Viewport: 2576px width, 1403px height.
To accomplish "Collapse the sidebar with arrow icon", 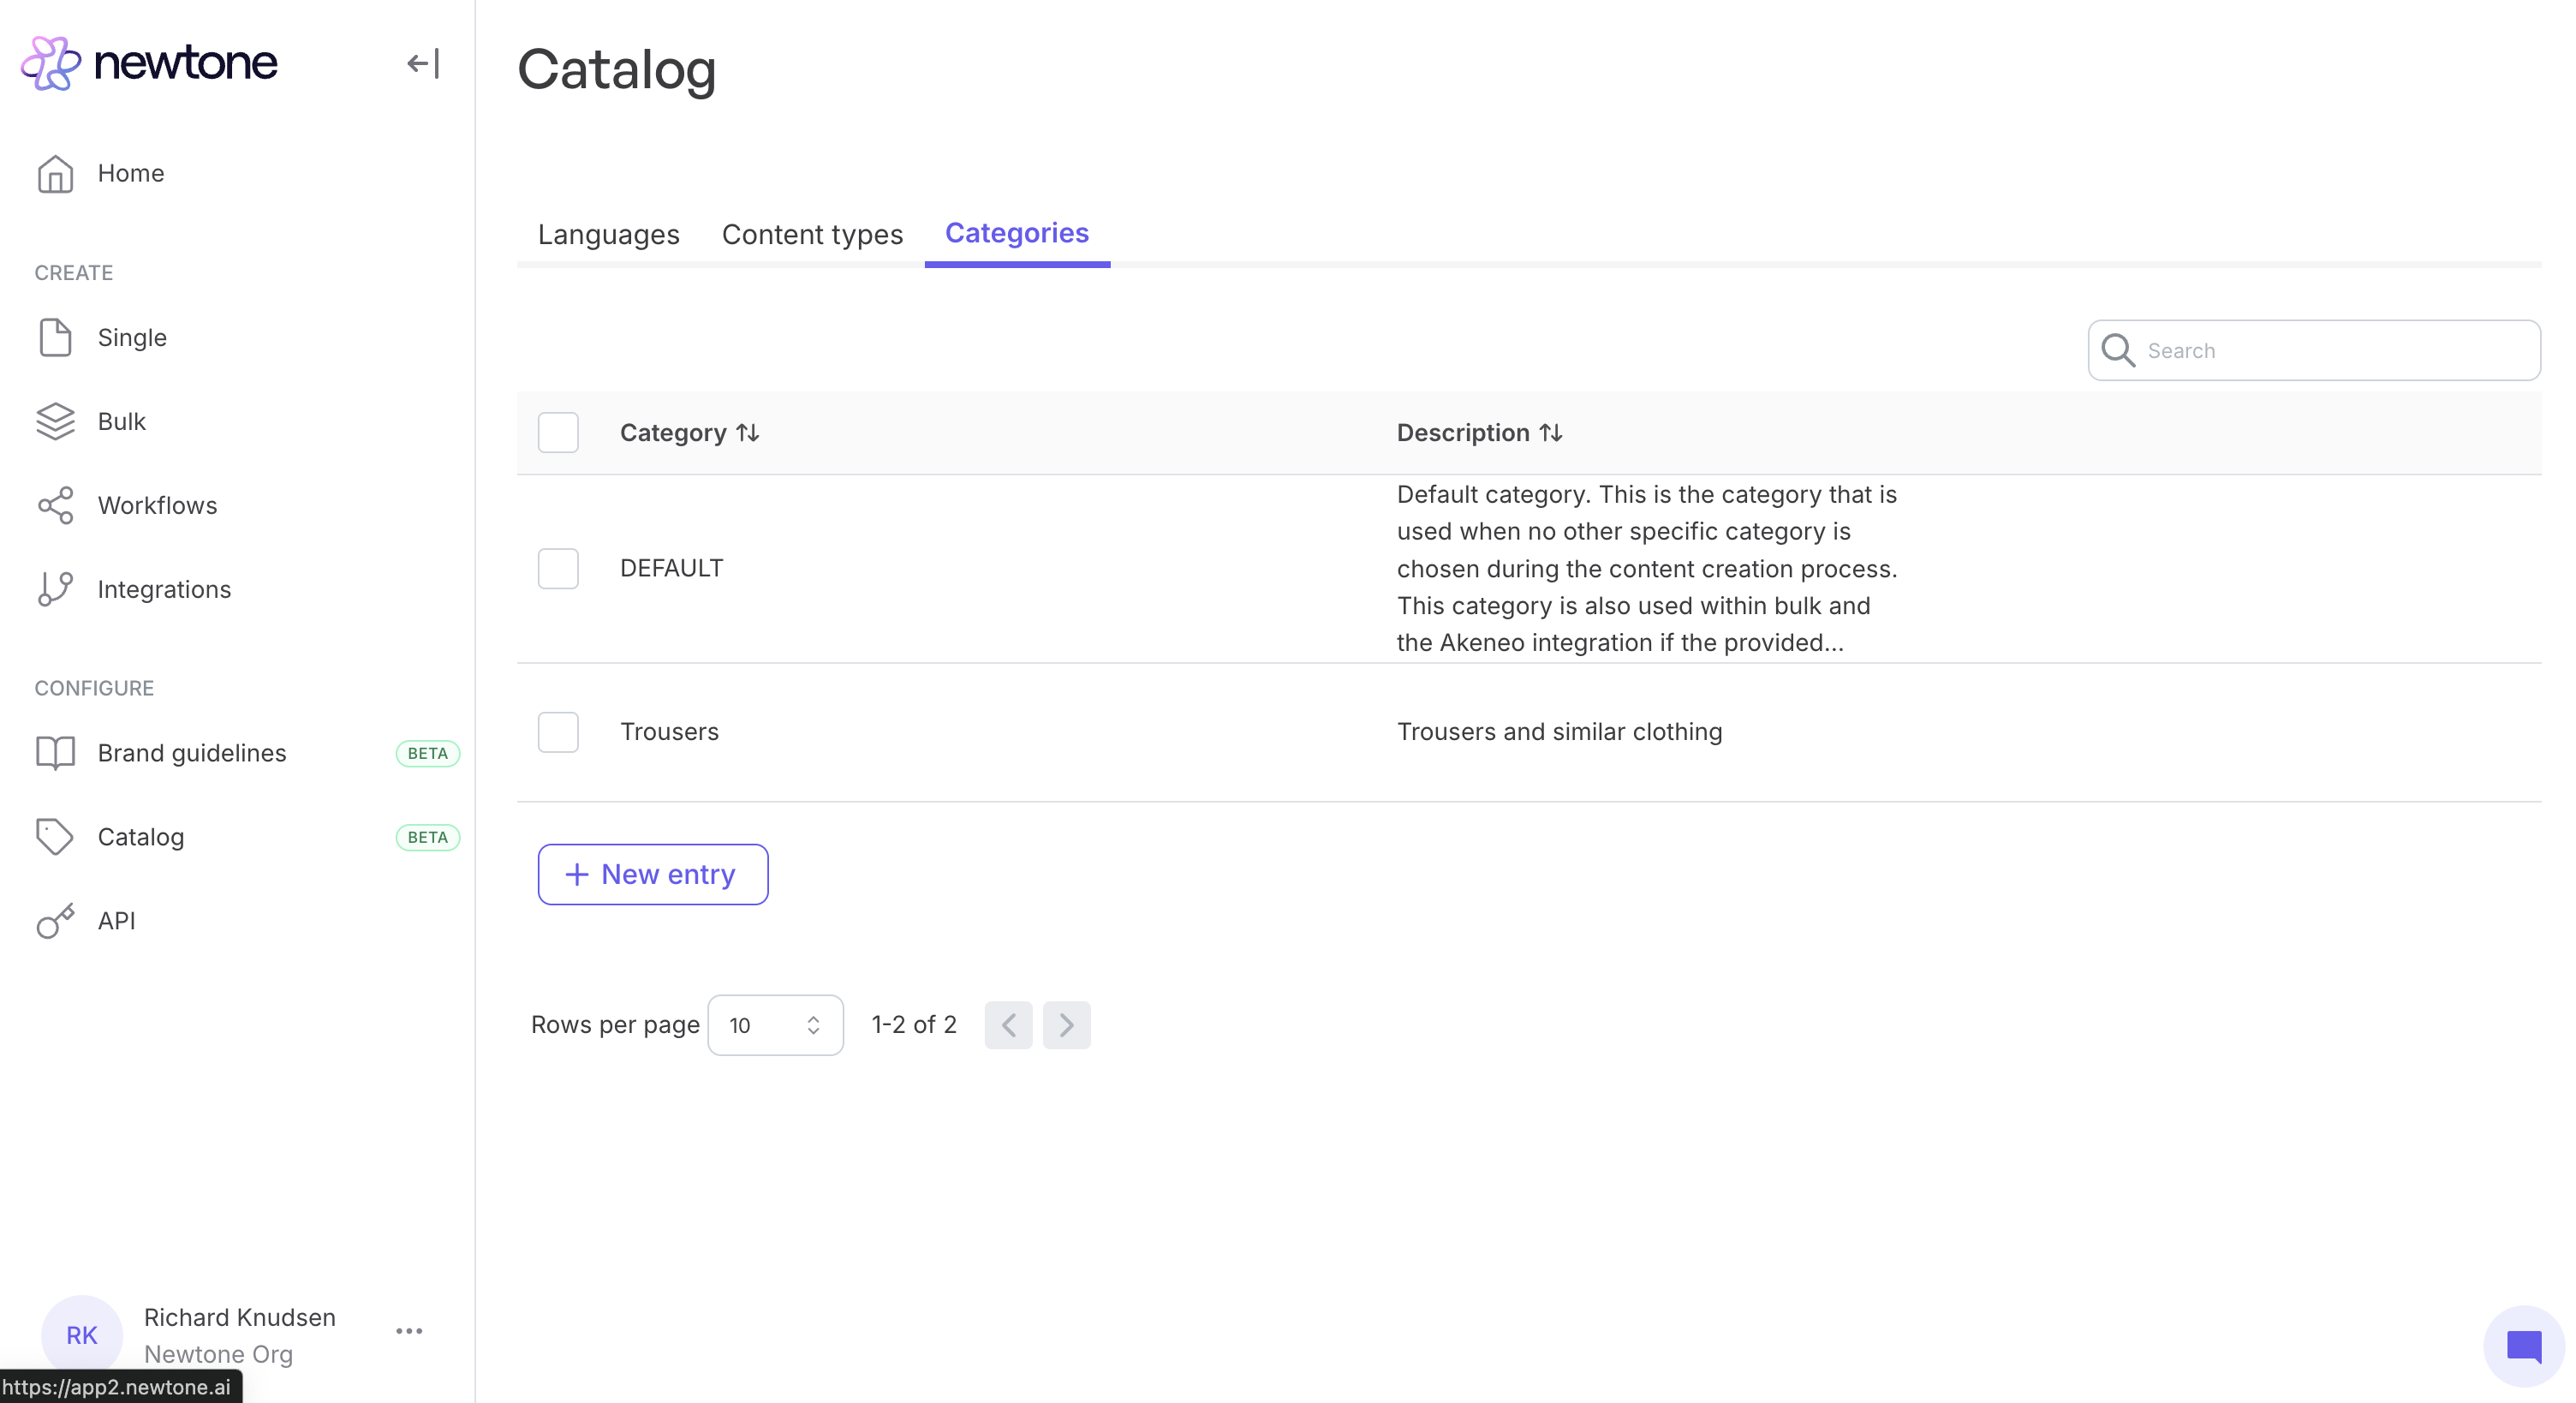I will point(423,64).
